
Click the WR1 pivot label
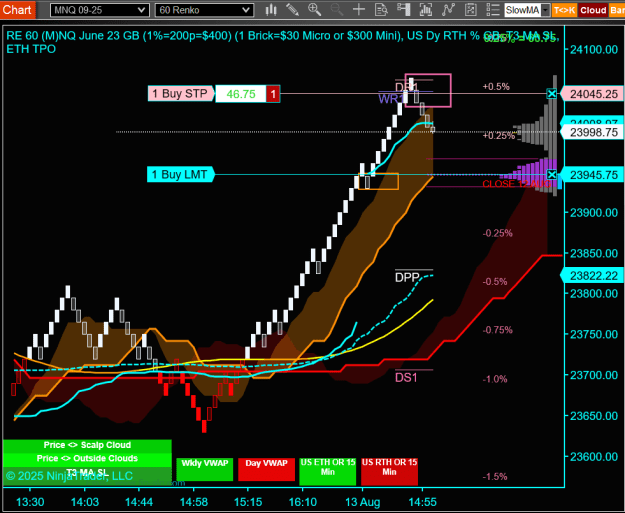tap(391, 99)
